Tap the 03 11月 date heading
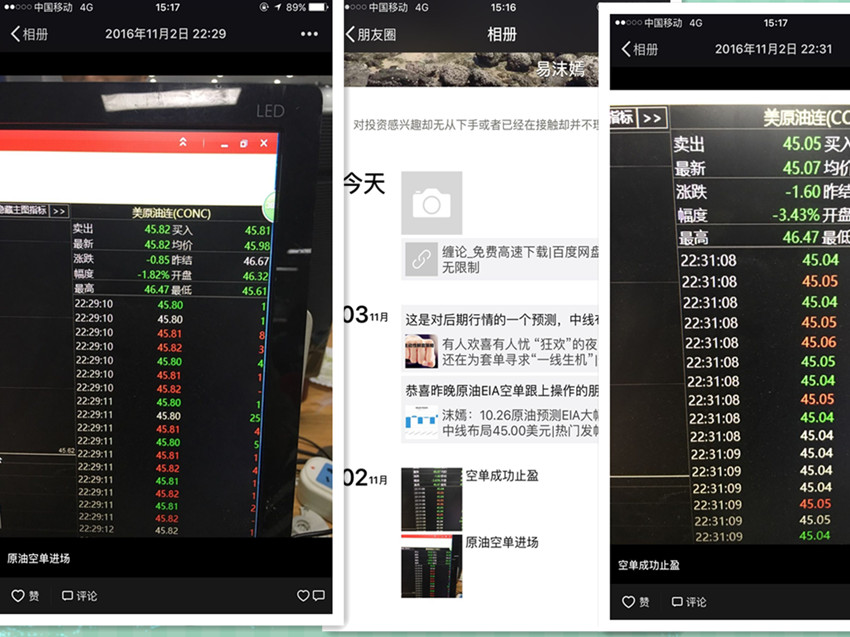Image resolution: width=850 pixels, height=637 pixels. (x=365, y=315)
